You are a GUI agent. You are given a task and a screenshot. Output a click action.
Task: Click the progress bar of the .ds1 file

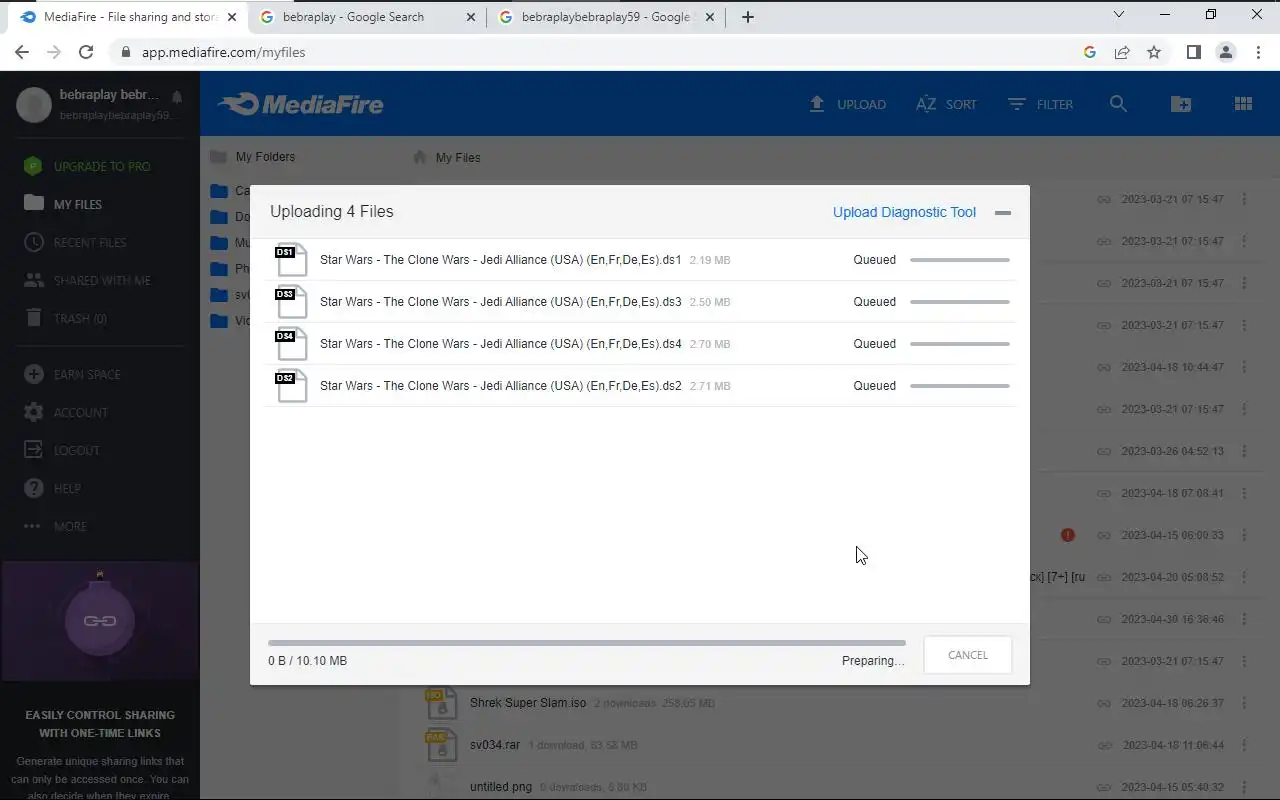(960, 260)
